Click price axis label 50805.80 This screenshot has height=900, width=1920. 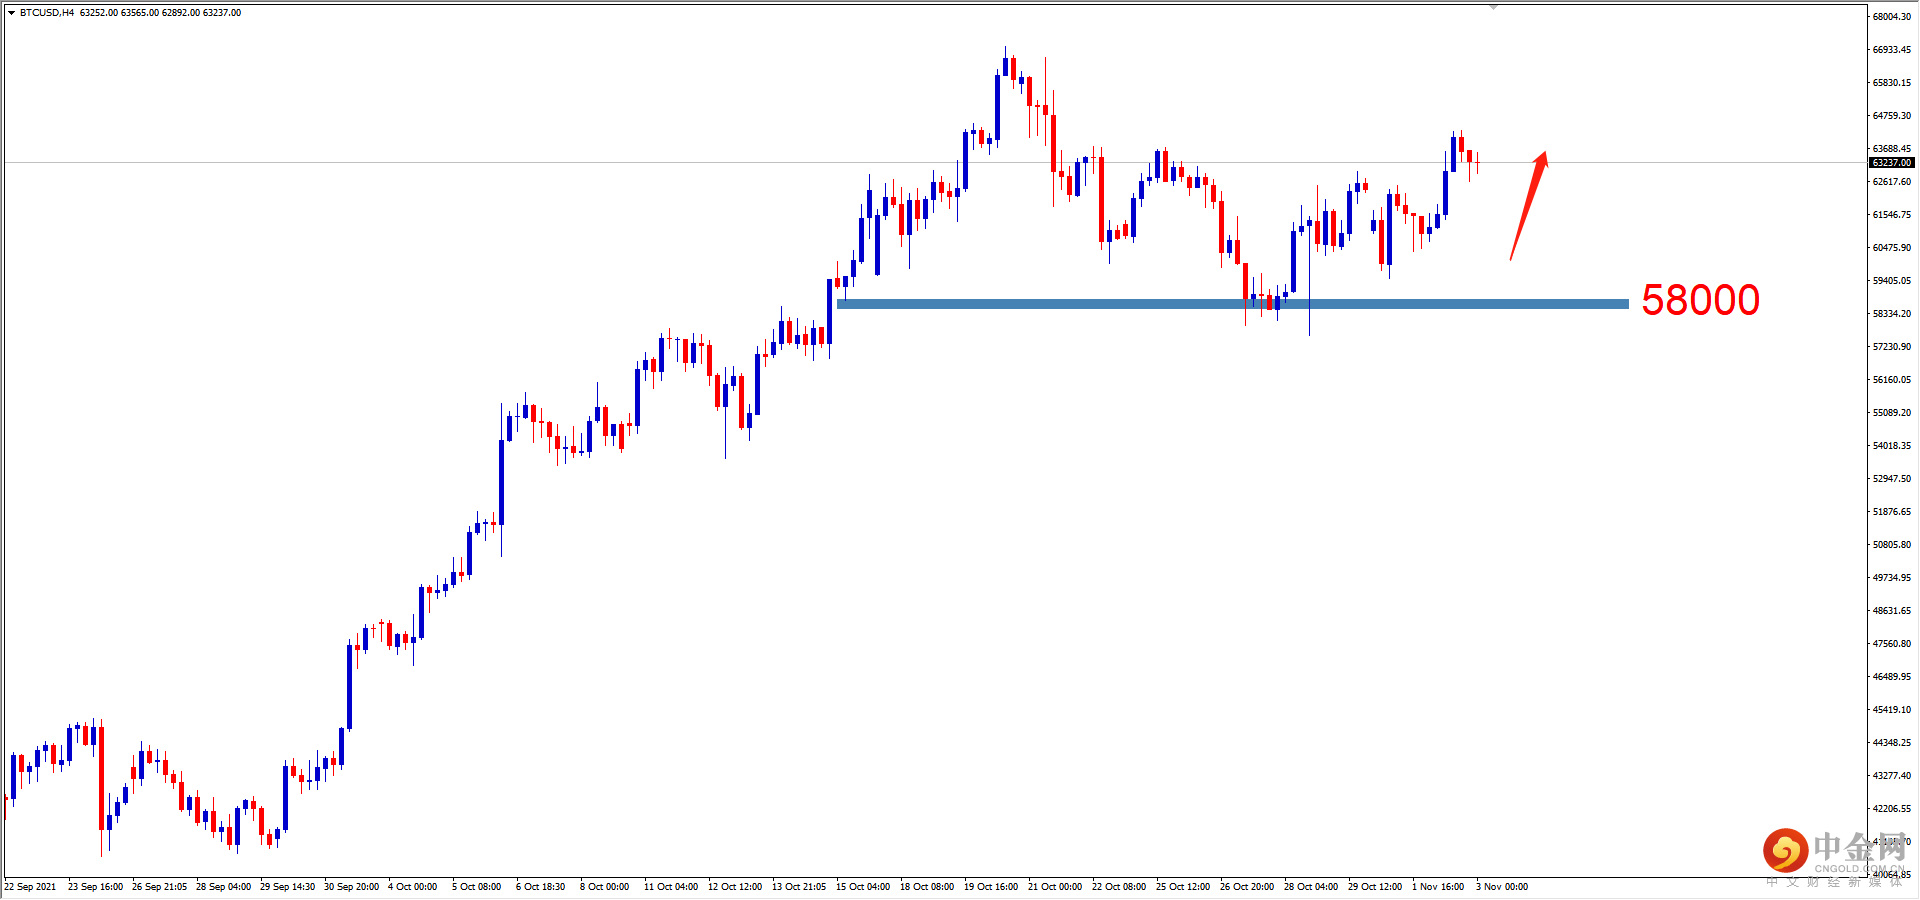(1892, 545)
